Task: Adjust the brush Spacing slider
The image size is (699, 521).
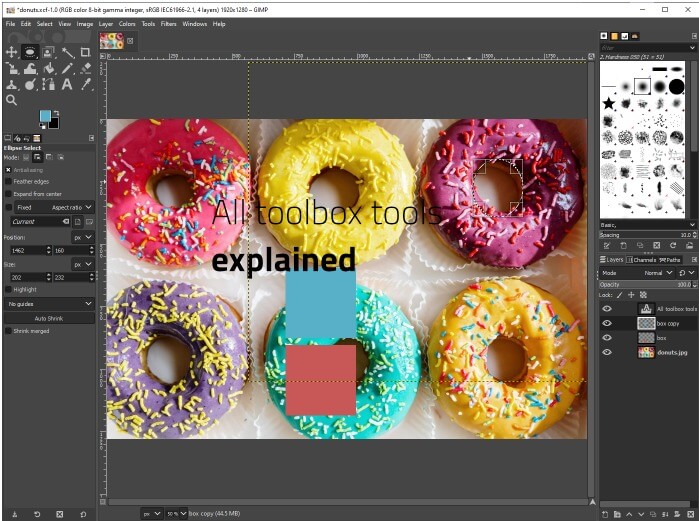Action: coord(646,235)
